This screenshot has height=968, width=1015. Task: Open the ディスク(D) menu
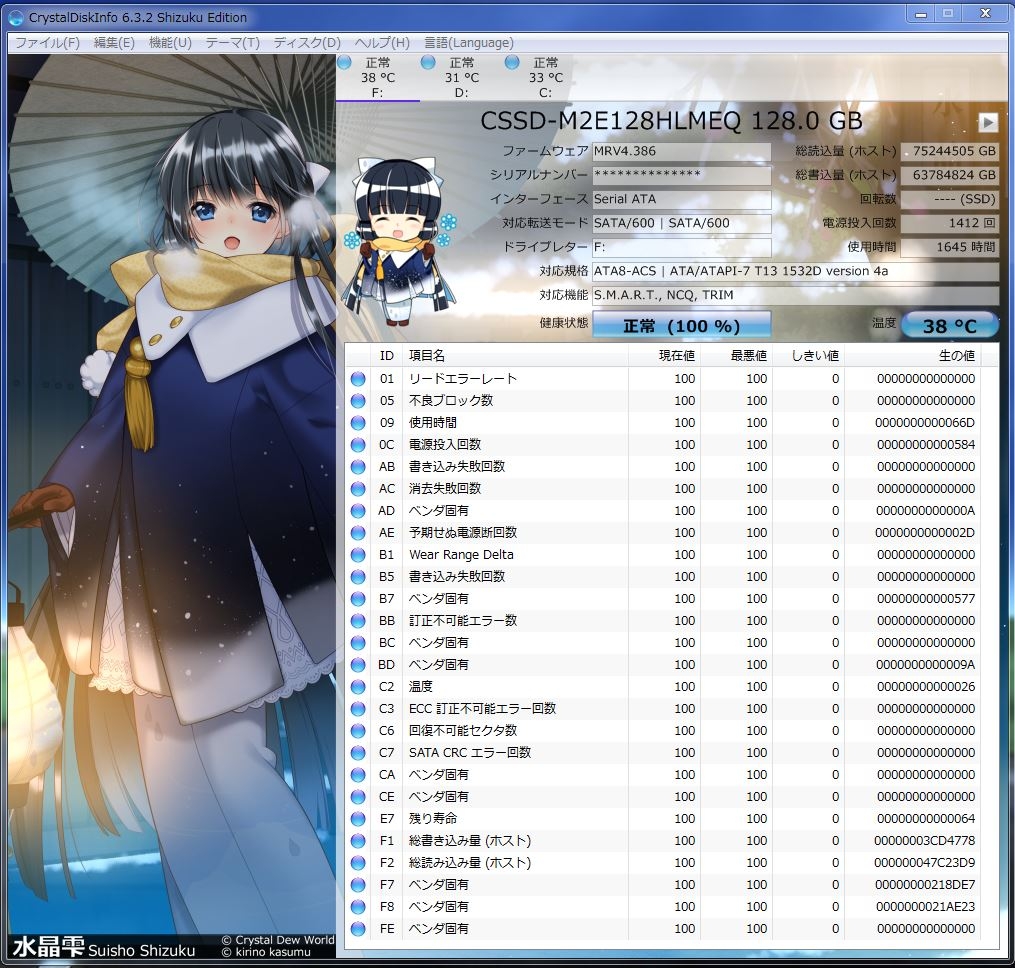tap(307, 43)
